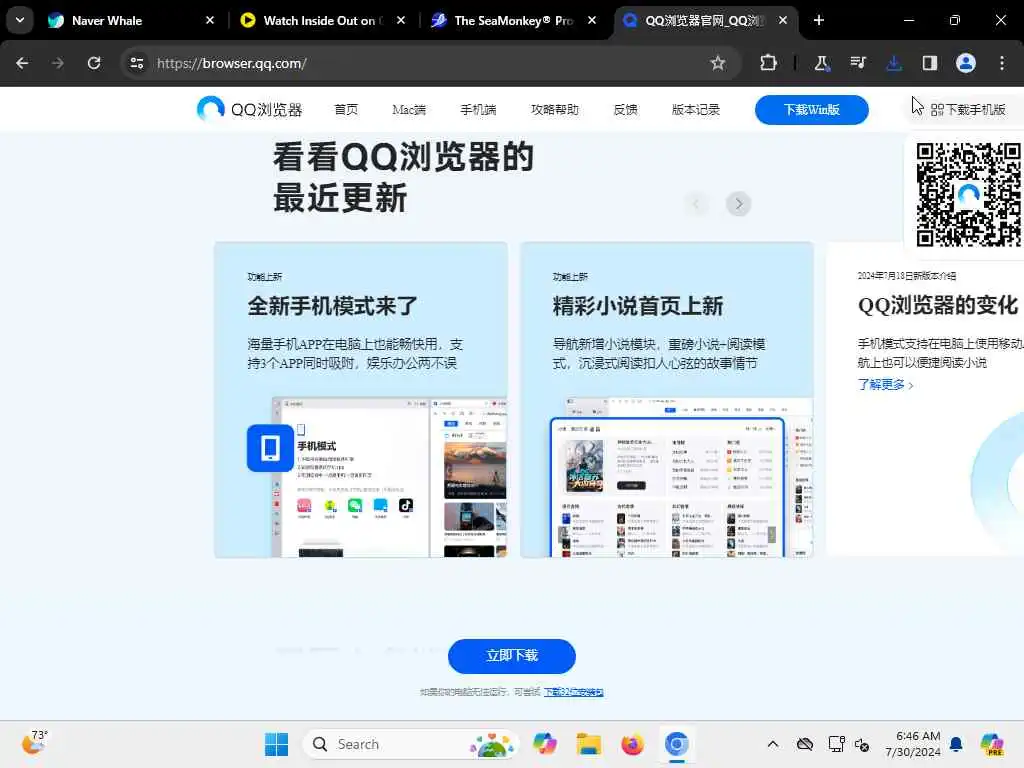
Task: Click the QQ浏览器 logo
Action: point(249,109)
